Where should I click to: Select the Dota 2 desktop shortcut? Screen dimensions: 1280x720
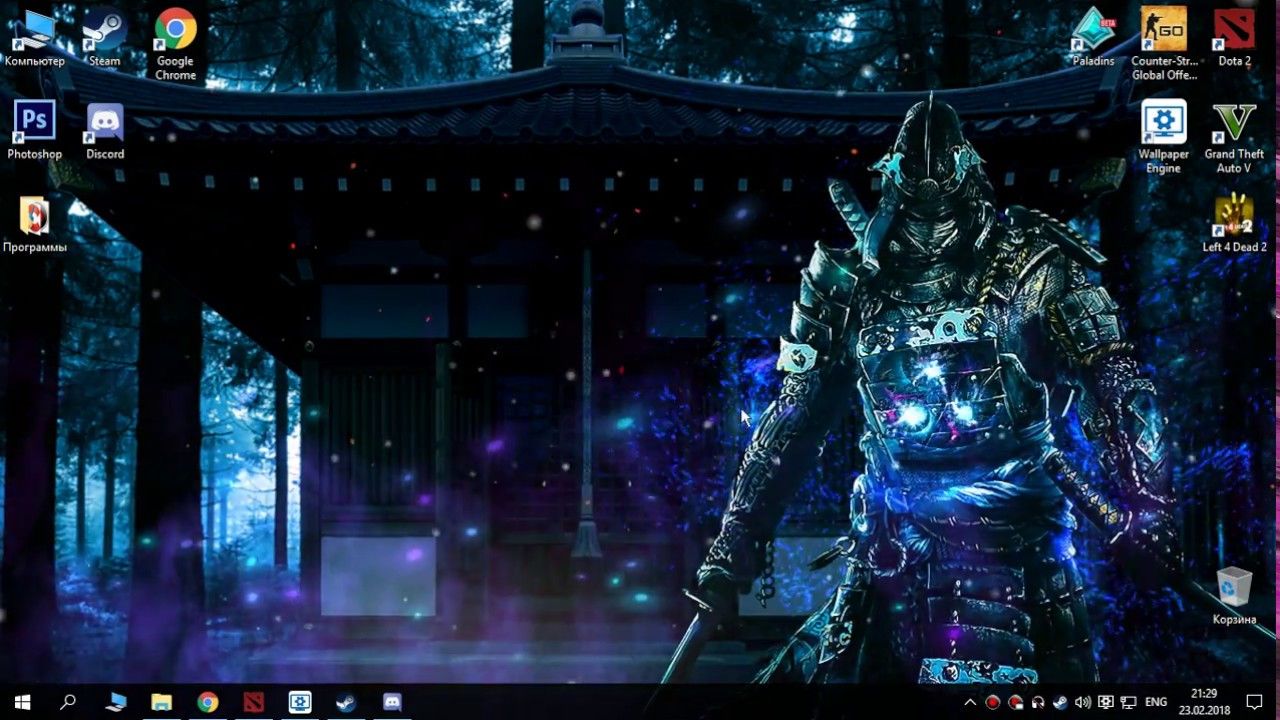[1234, 37]
